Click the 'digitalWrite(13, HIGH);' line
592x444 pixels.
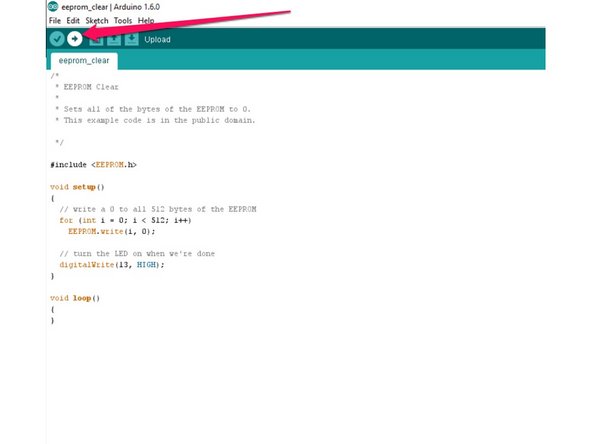[112, 265]
